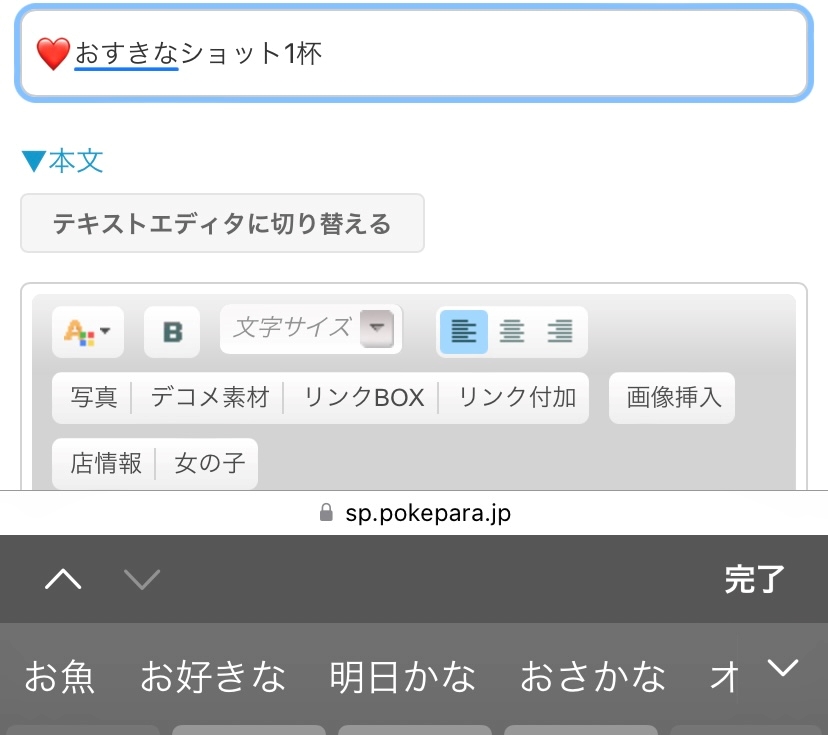
Task: Click the 女の子 button
Action: point(208,464)
